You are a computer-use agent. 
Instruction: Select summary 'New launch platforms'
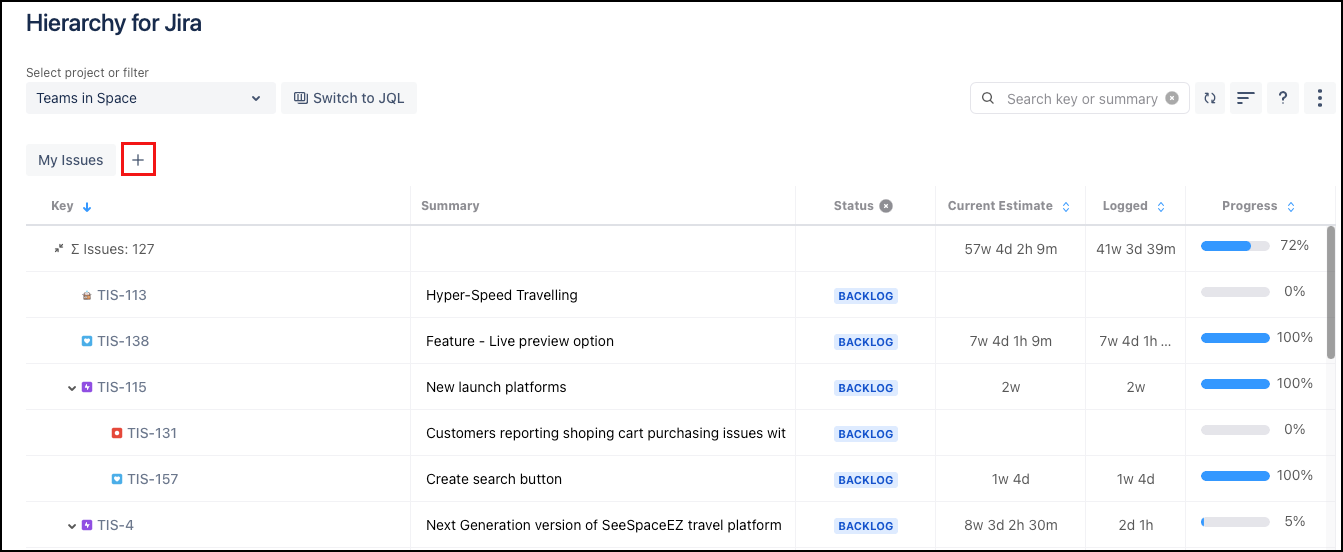[x=496, y=387]
